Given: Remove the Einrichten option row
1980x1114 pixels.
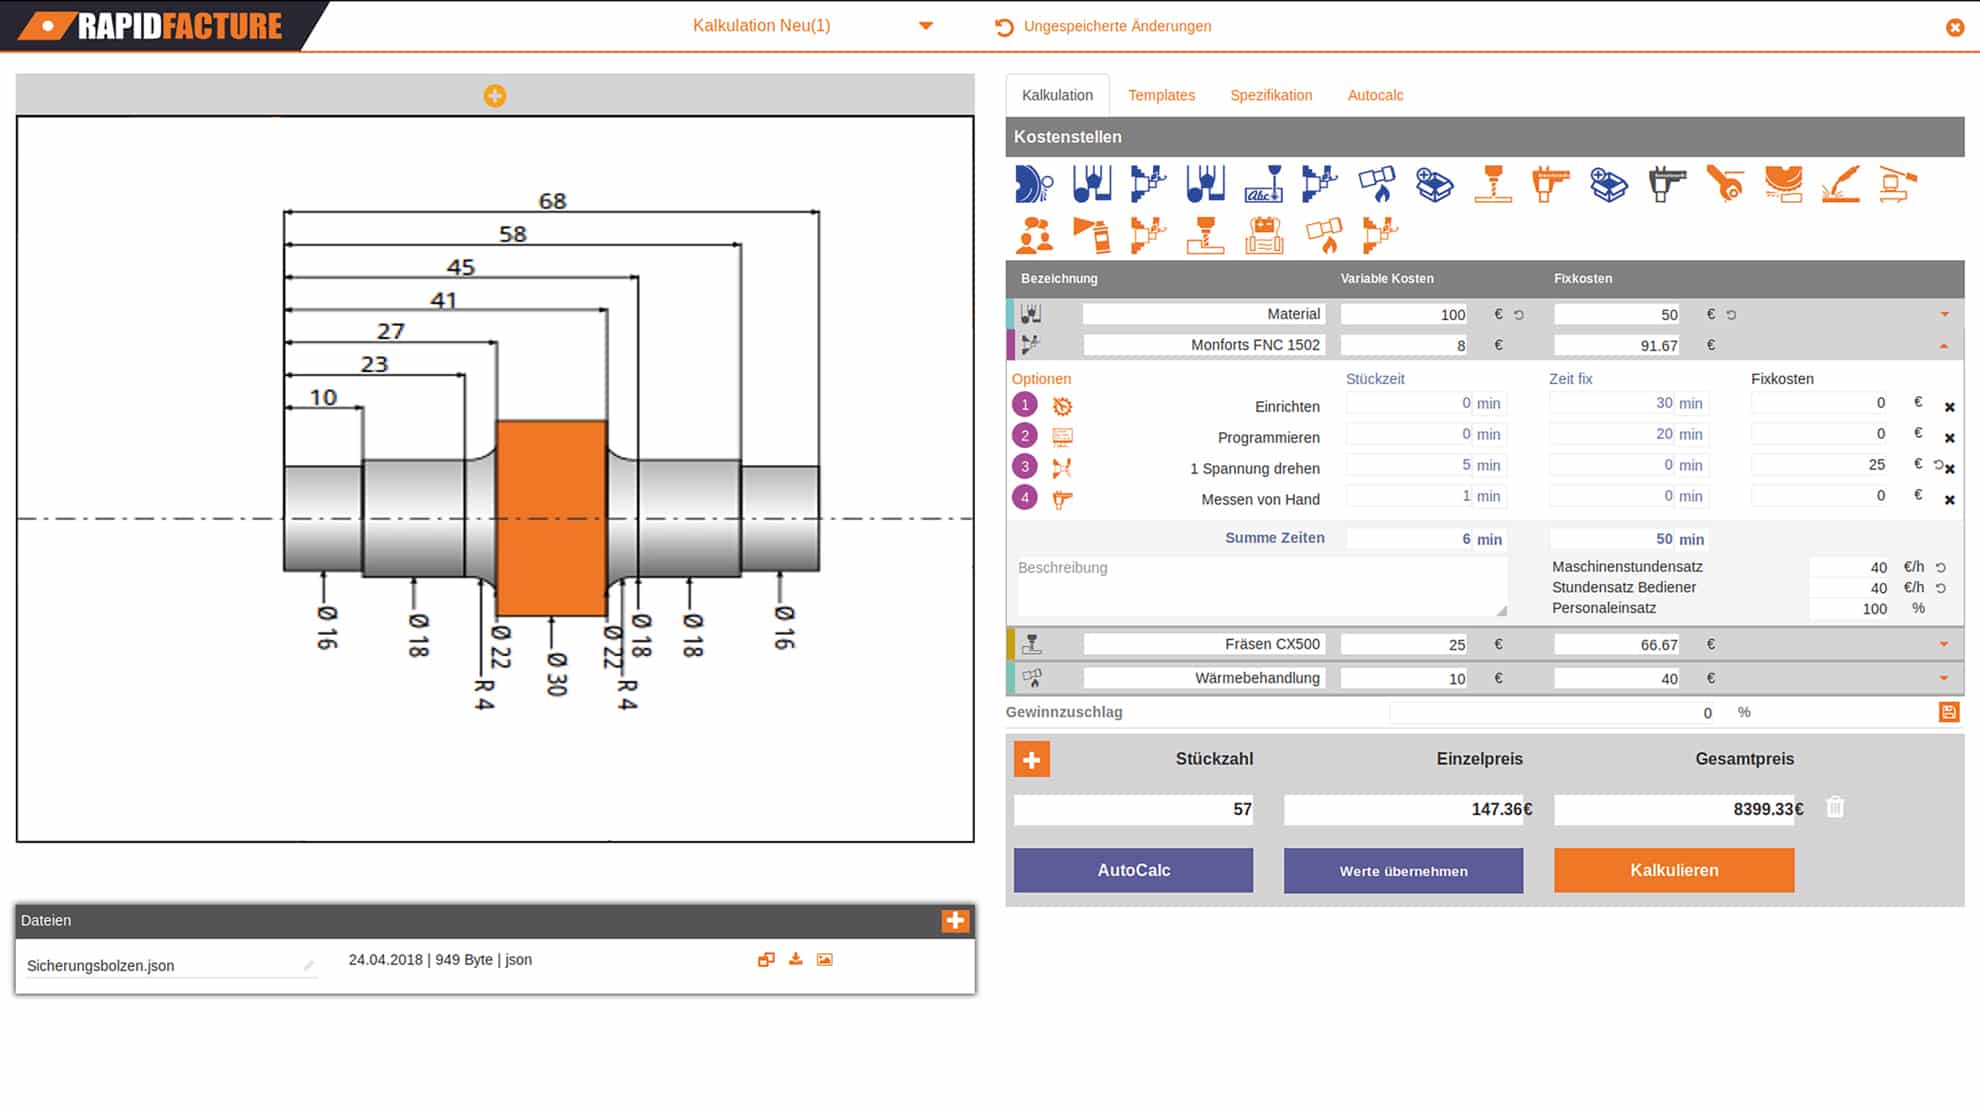Looking at the screenshot, I should click(x=1949, y=407).
